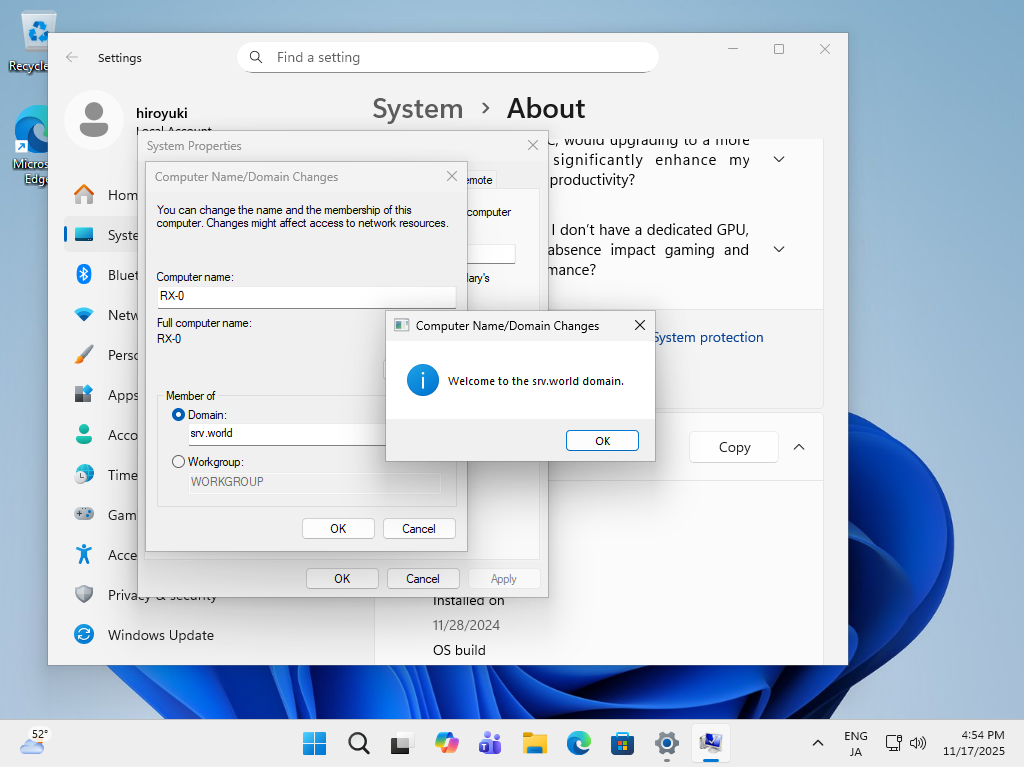Expand the dedicated GPU question chevron
This screenshot has height=767, width=1024.
point(779,249)
